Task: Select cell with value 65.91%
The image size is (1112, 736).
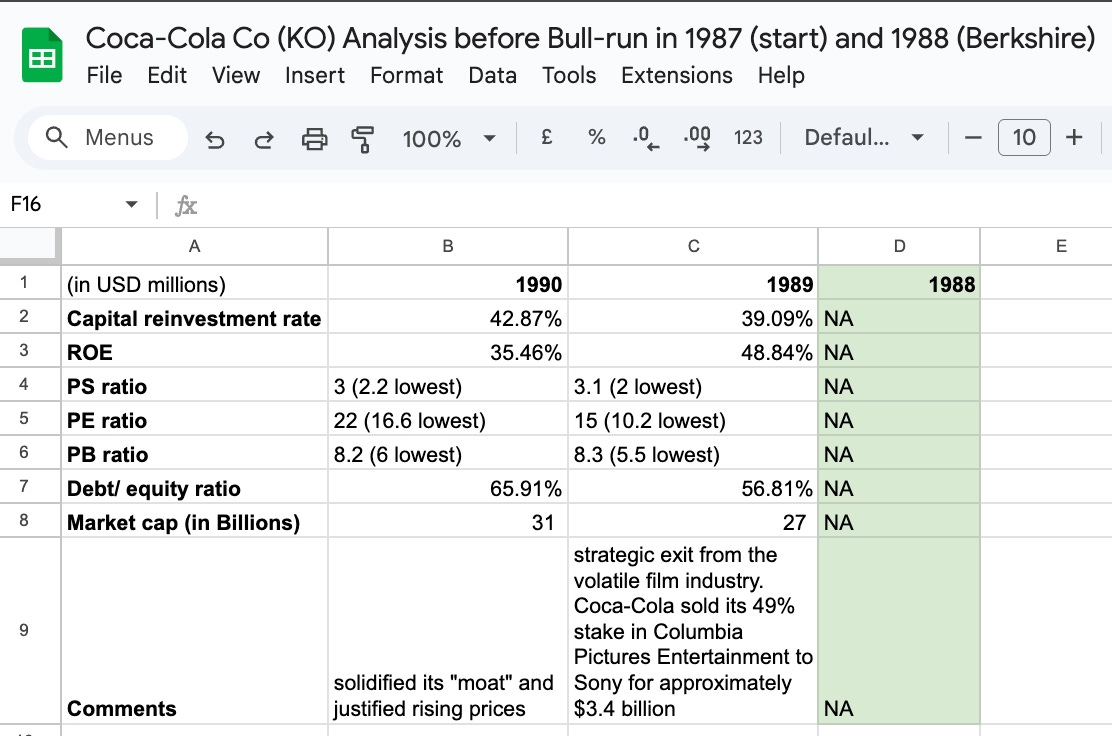Action: point(447,488)
